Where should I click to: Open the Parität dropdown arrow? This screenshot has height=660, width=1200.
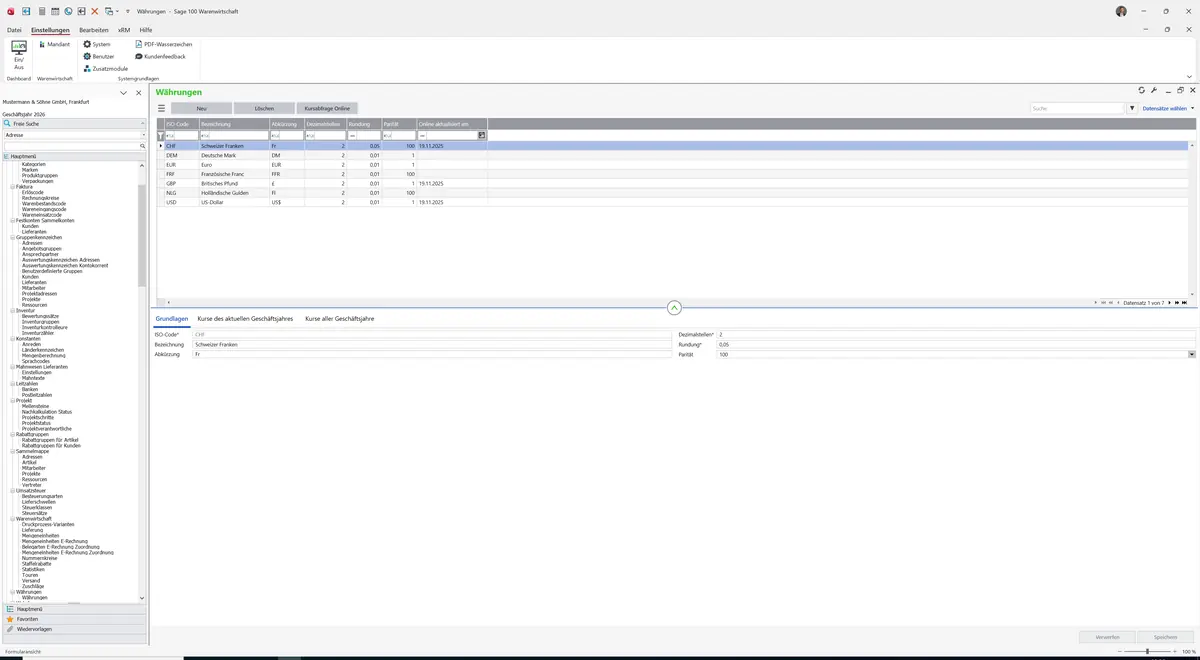pos(1192,354)
